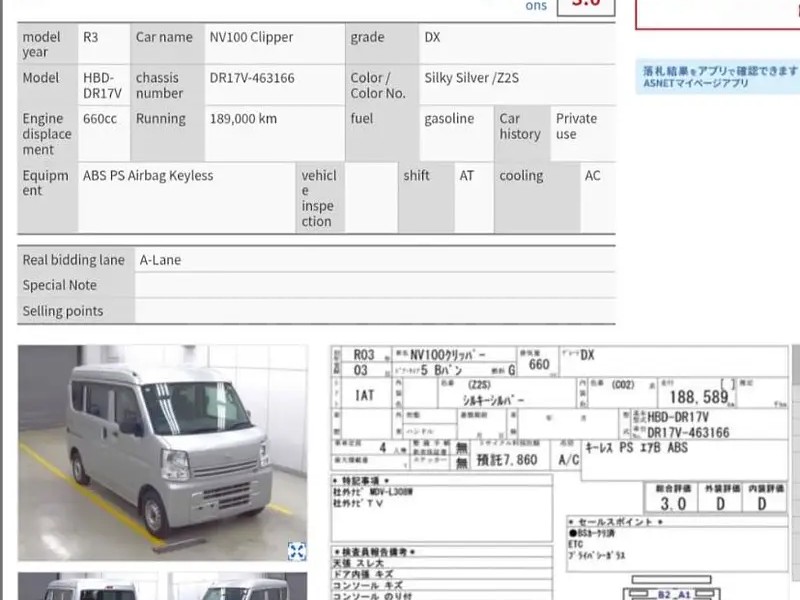Click the 'Running' label cell
The height and width of the screenshot is (600, 800).
tap(167, 134)
